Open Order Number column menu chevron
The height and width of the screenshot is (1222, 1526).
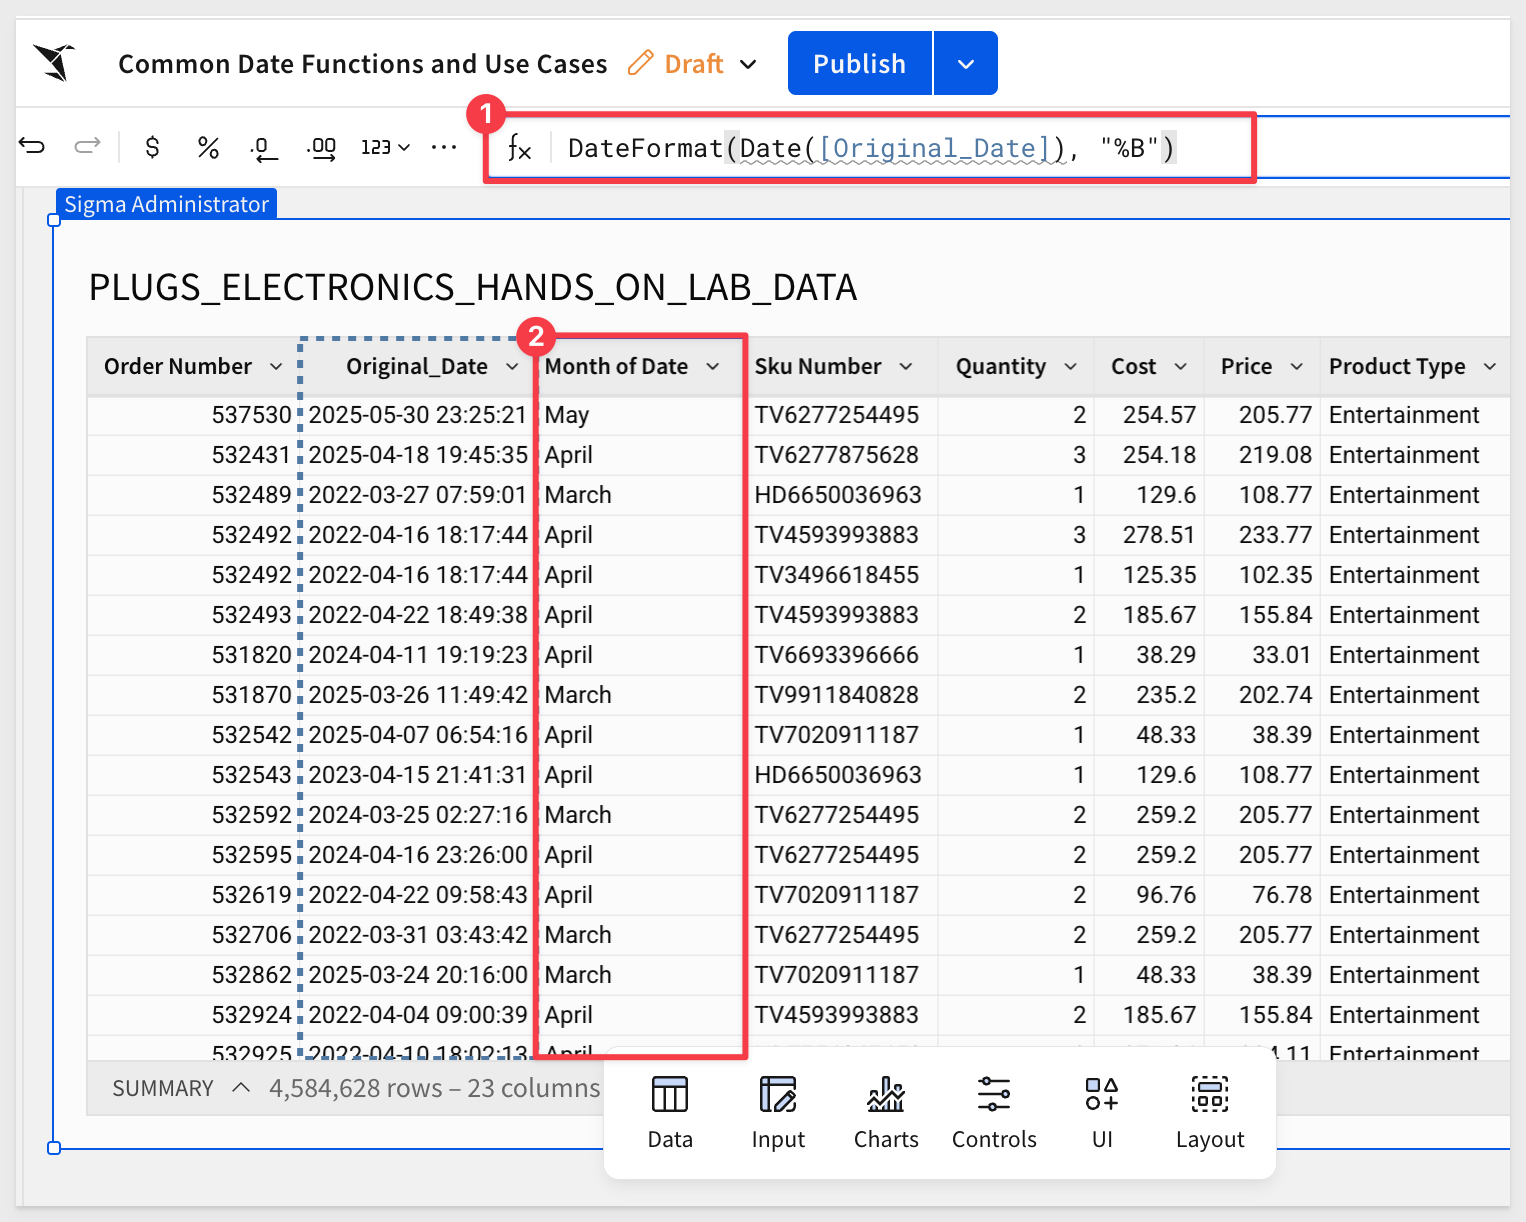276,367
